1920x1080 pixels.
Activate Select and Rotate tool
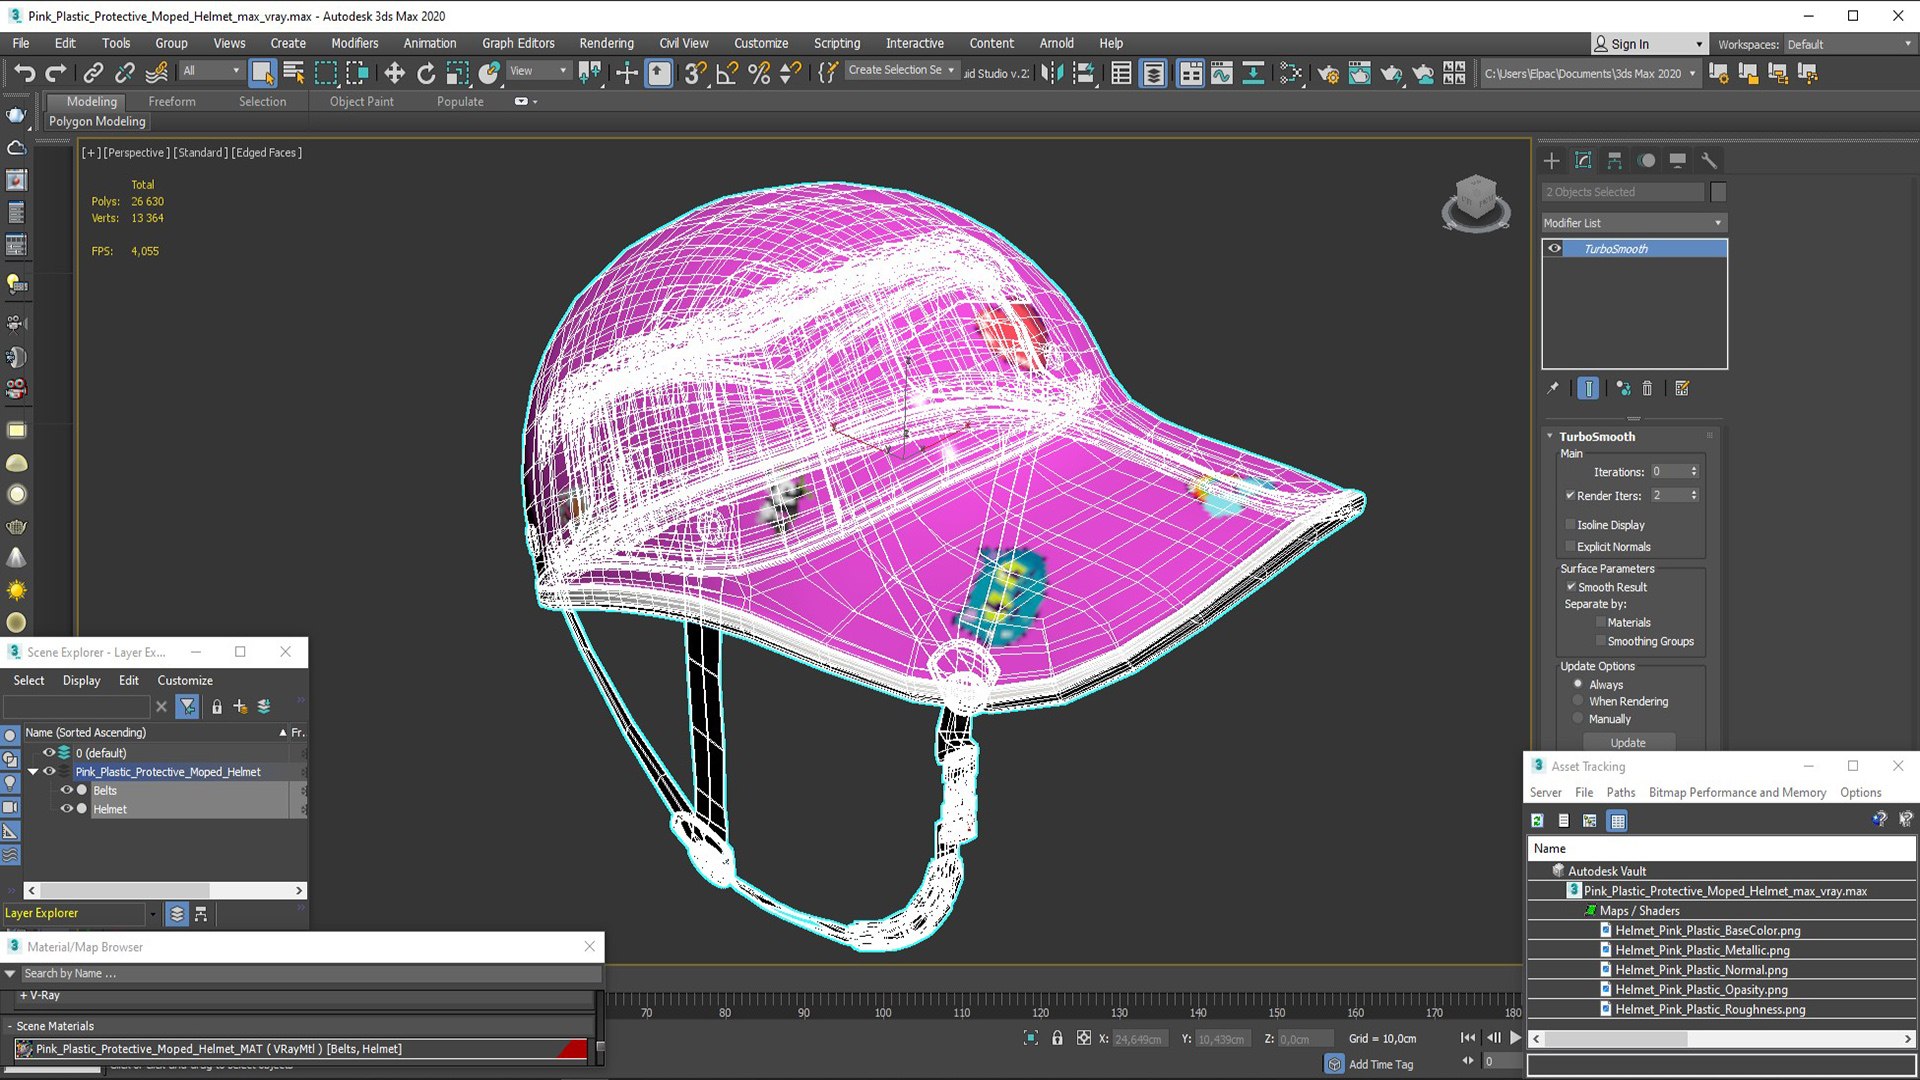[x=426, y=73]
